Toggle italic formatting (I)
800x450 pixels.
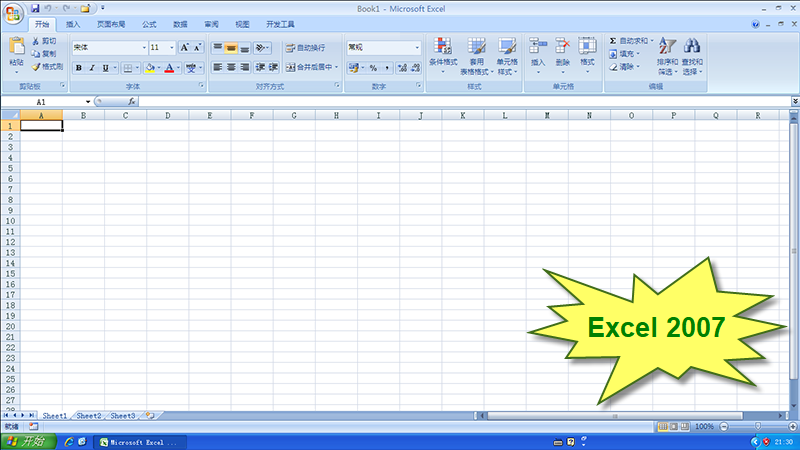pos(92,68)
